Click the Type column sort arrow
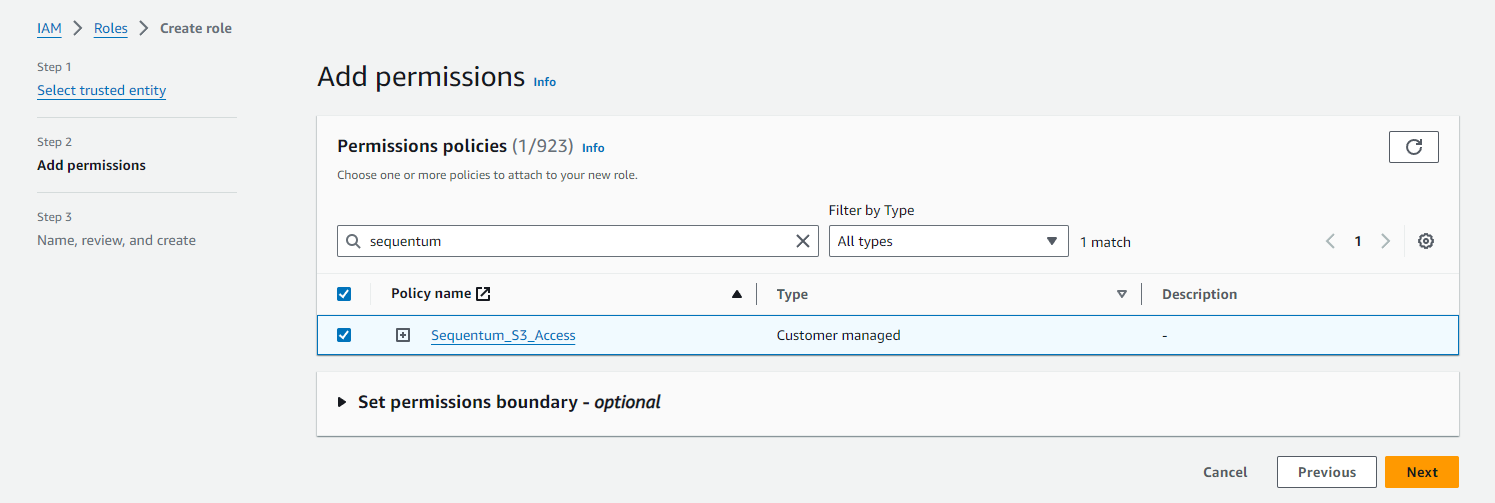 pyautogui.click(x=1121, y=294)
